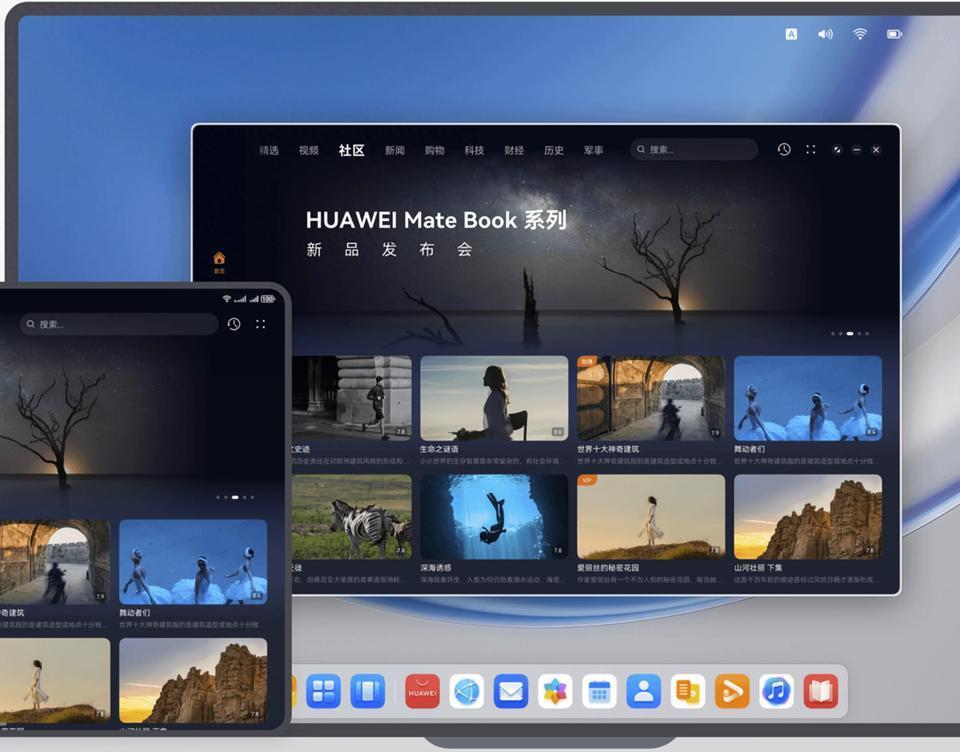Open the Calendar app in the dock

click(599, 691)
